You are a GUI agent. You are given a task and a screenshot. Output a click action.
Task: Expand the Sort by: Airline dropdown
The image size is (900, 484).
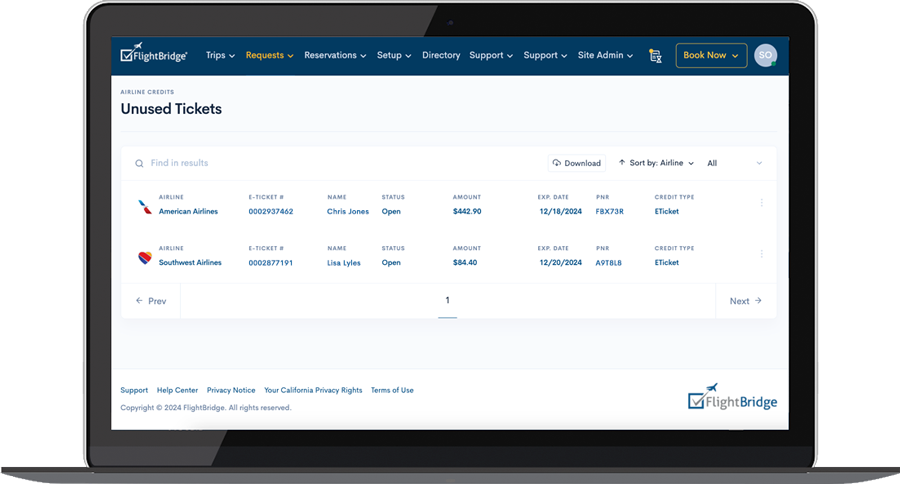click(x=656, y=163)
